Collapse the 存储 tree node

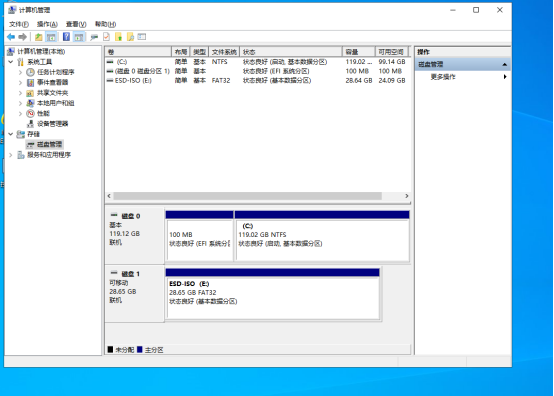(11, 134)
